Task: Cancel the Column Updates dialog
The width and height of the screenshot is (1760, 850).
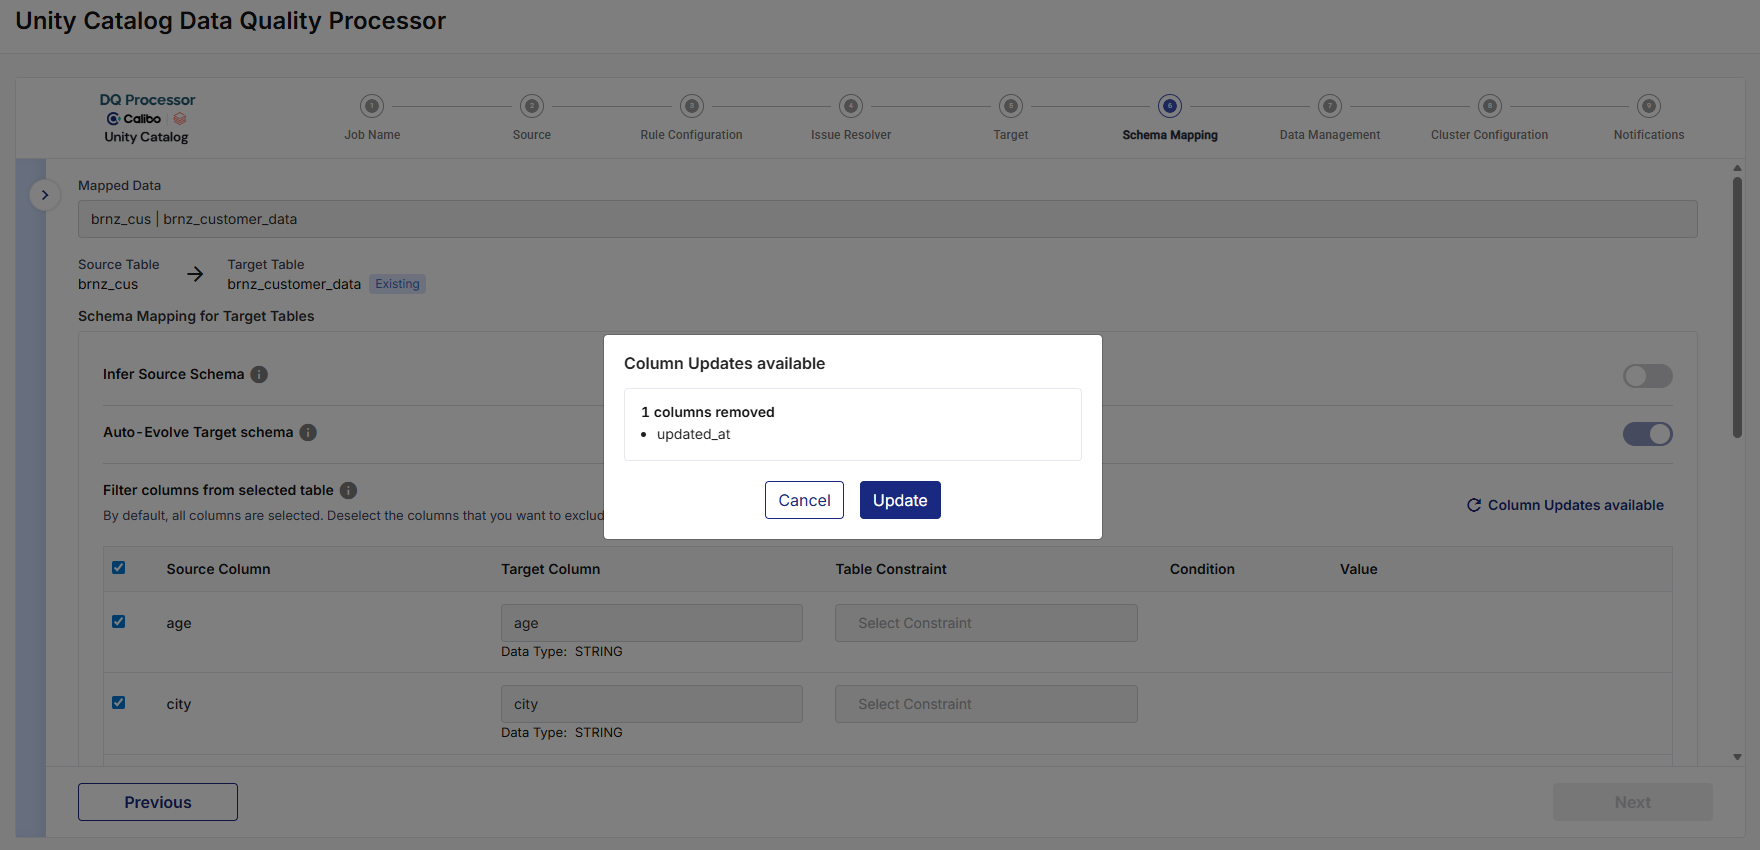Action: (804, 500)
